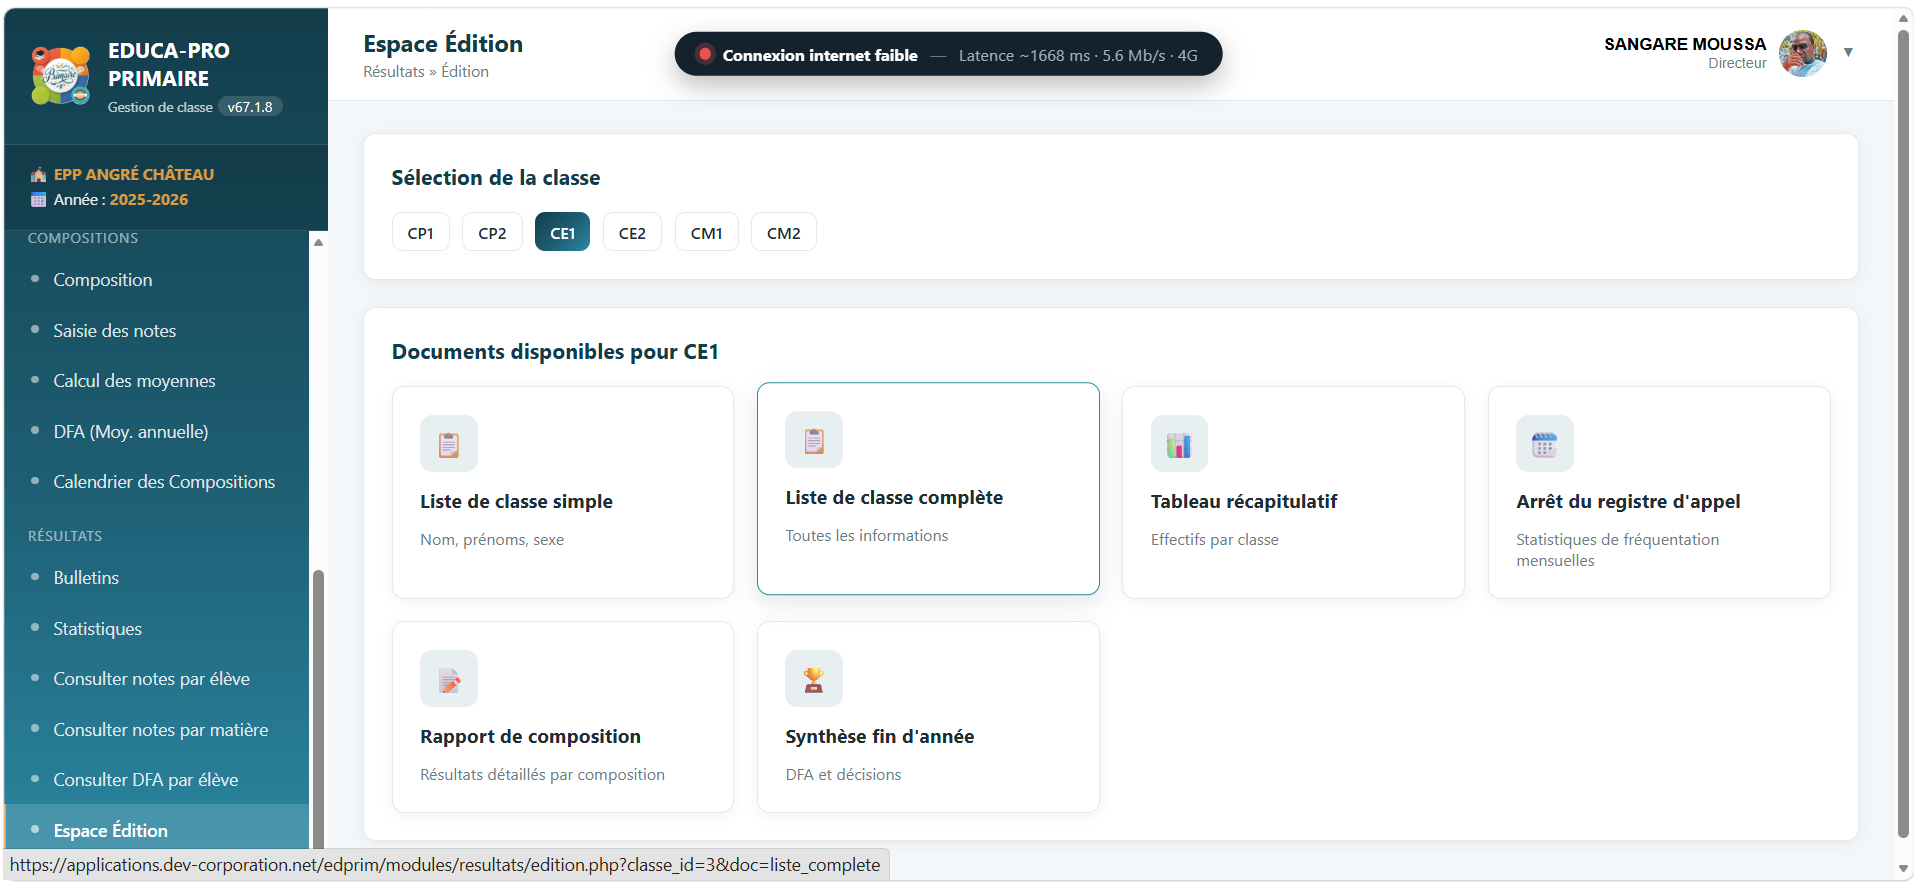Select the CP2 class tab

click(x=492, y=232)
